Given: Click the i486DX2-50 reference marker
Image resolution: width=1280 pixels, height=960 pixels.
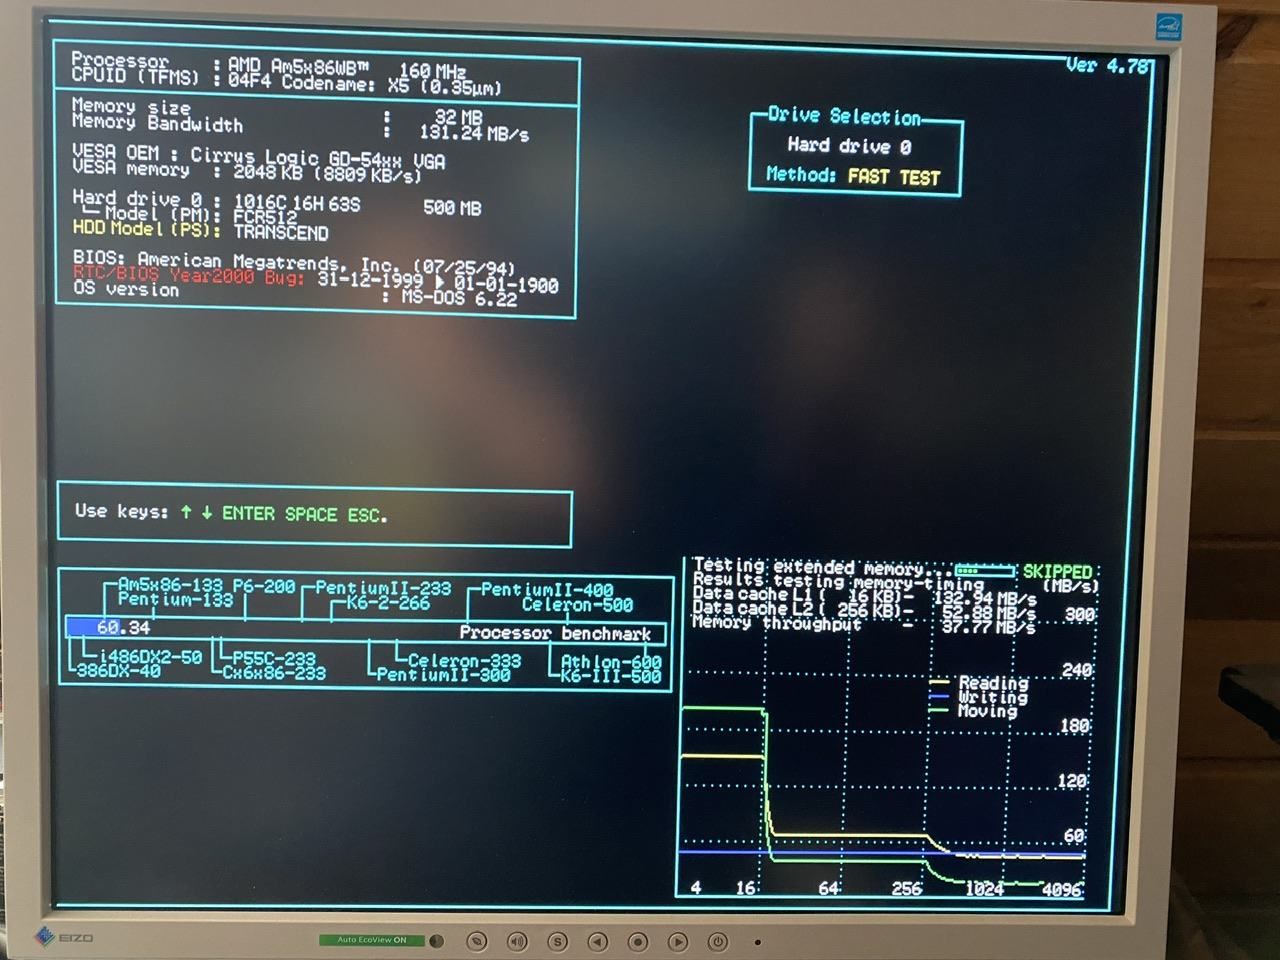Looking at the screenshot, I should (x=150, y=657).
